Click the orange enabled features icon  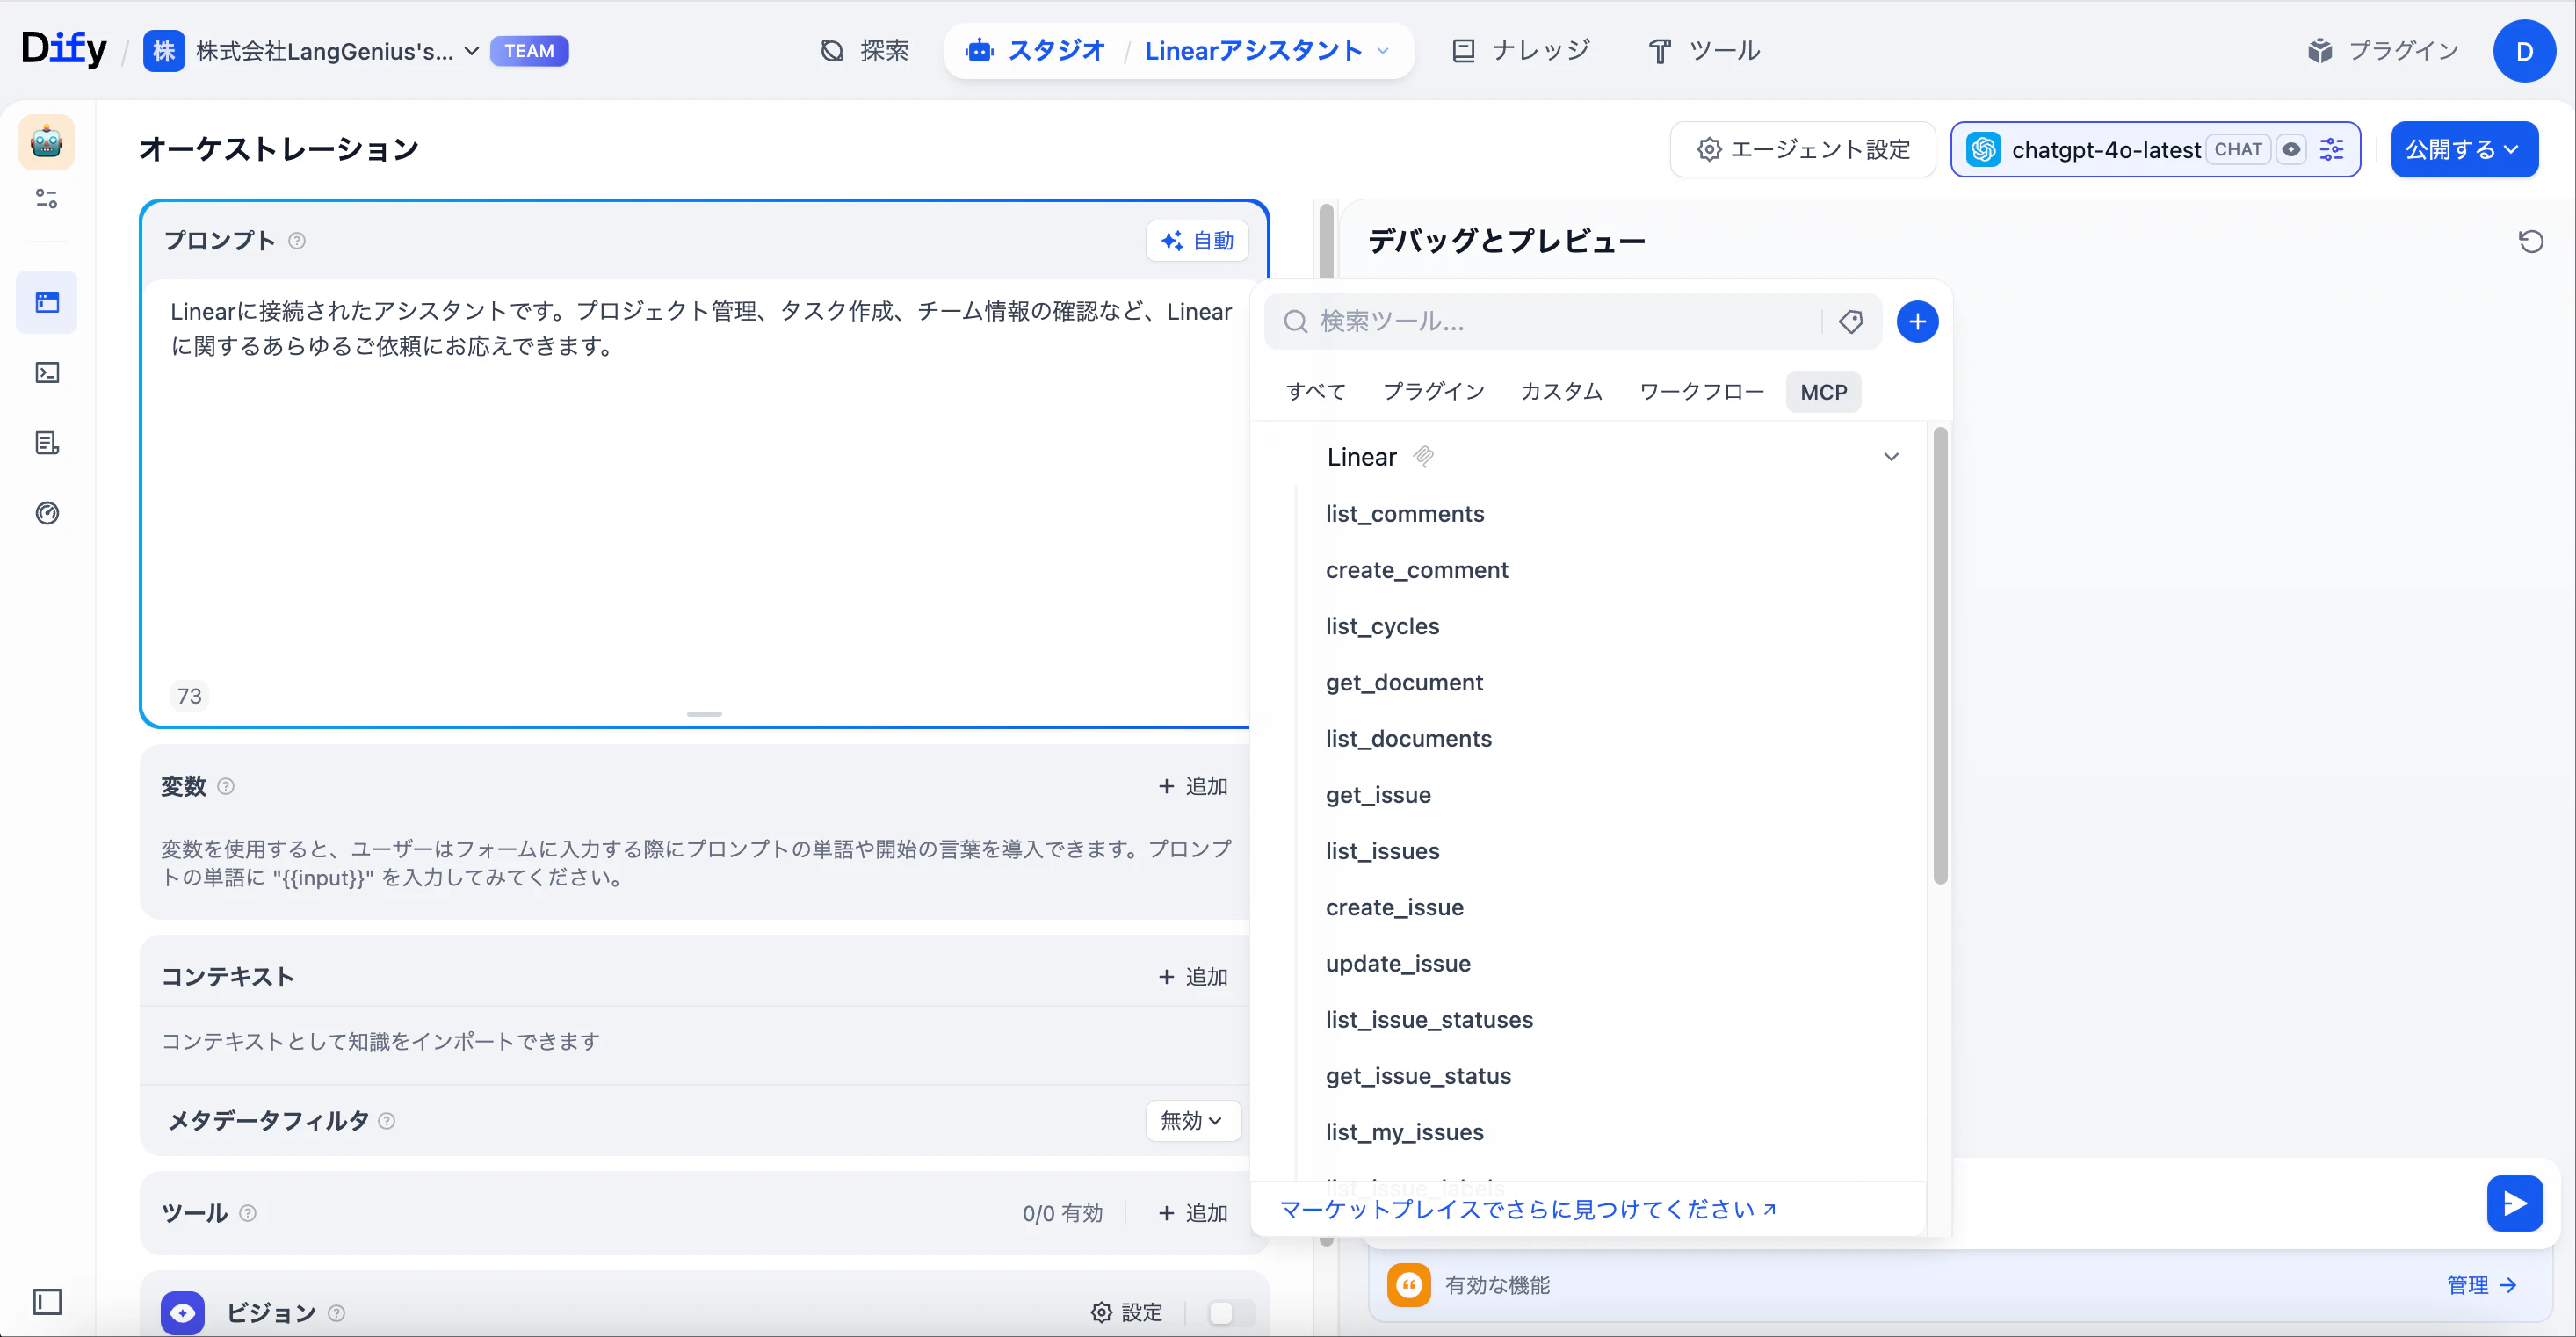click(1409, 1284)
